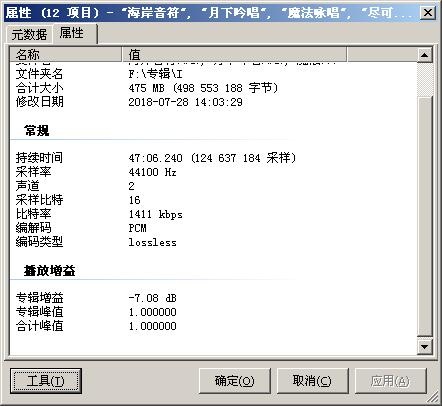Screen dimensions: 442x406
Task: Select the F:\专辑\I folder path value
Action: coord(155,74)
